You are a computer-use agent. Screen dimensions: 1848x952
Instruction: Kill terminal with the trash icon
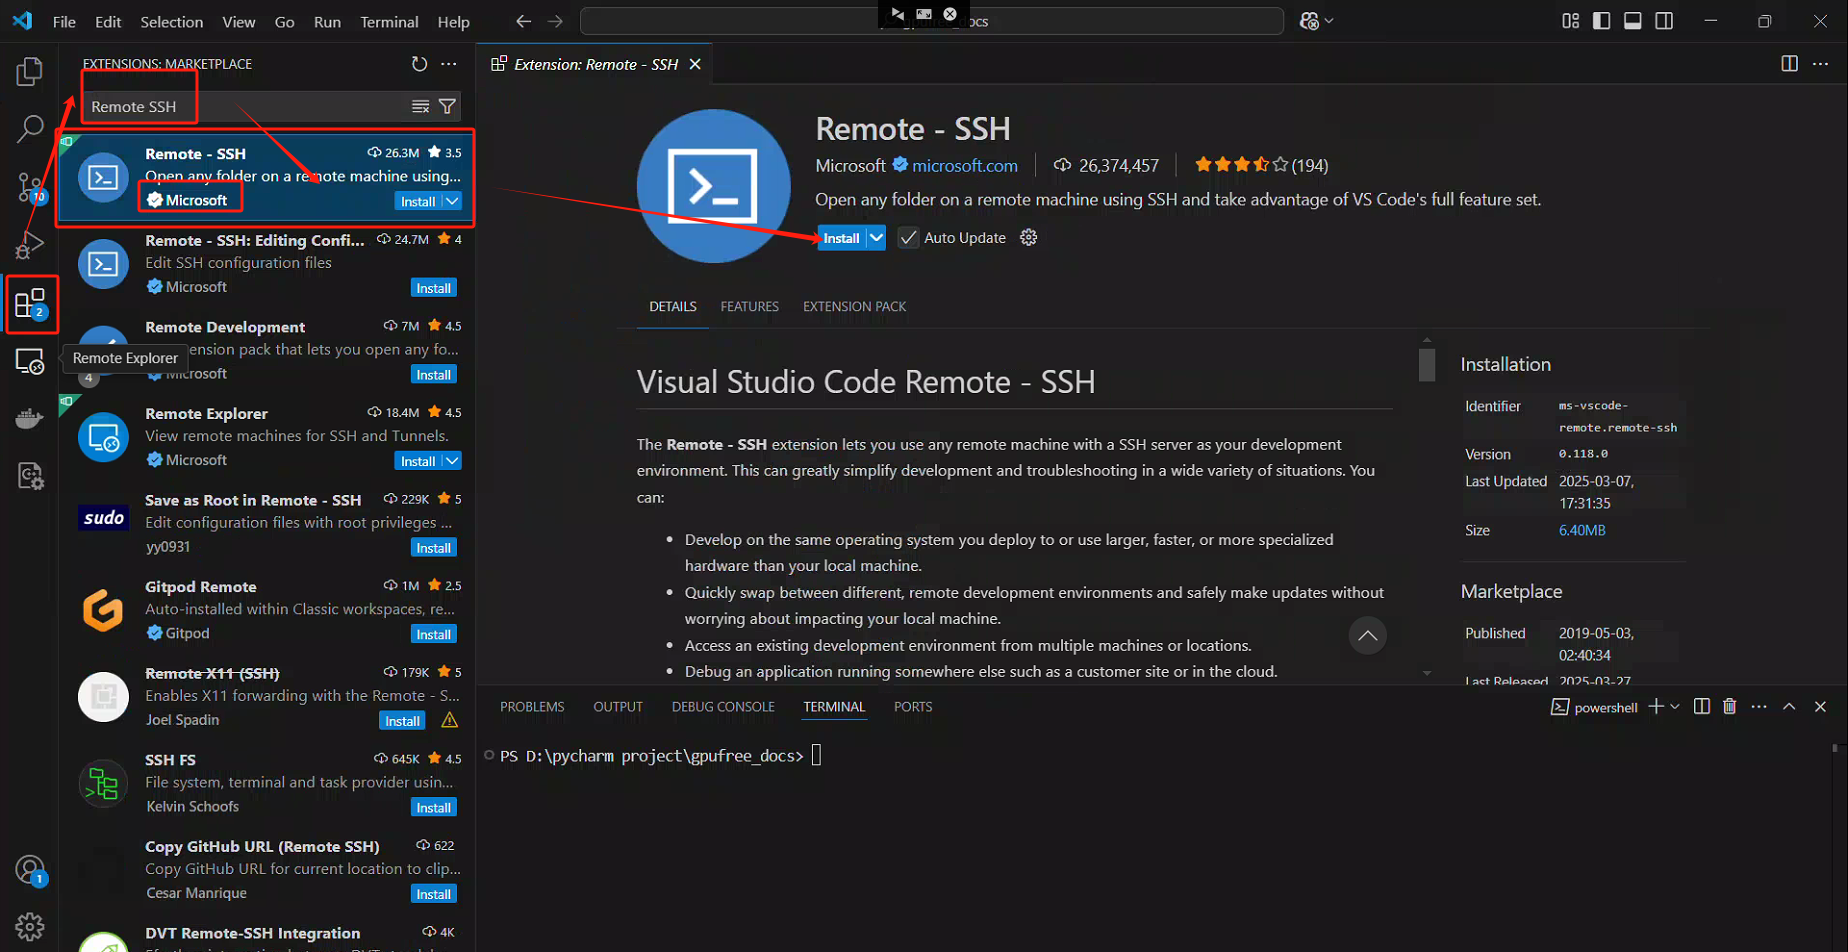1729,706
